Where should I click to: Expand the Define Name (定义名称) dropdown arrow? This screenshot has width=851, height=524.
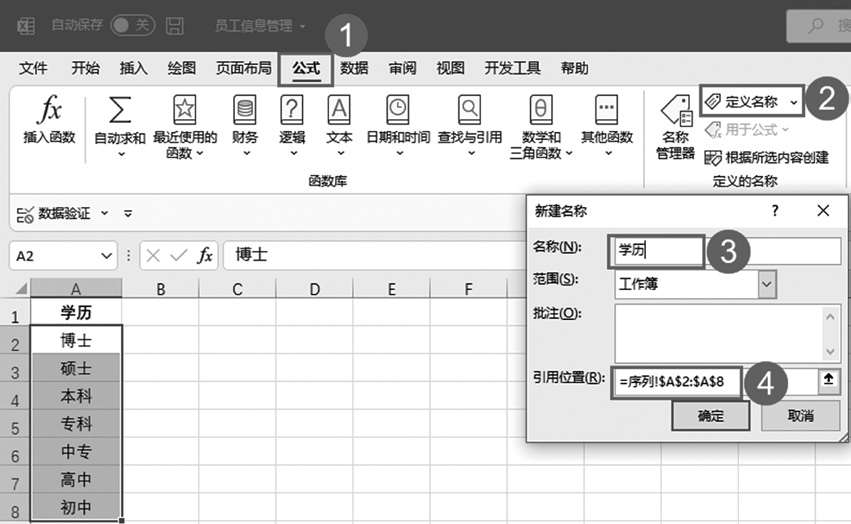click(793, 101)
